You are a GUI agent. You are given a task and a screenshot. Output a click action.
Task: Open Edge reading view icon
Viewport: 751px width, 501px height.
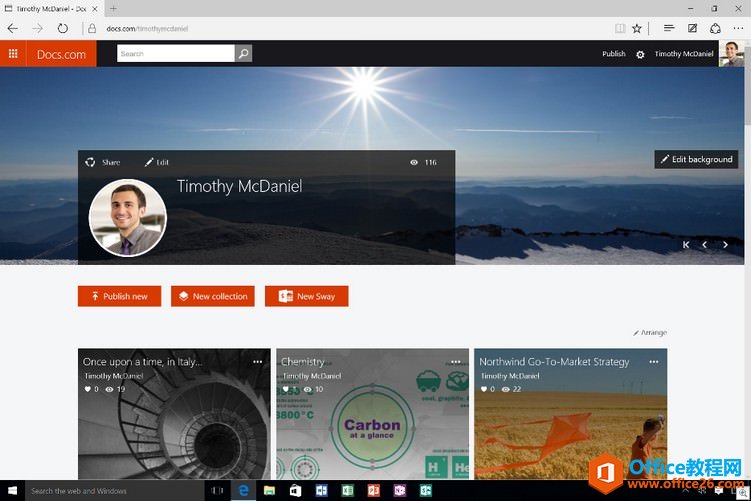tap(620, 29)
